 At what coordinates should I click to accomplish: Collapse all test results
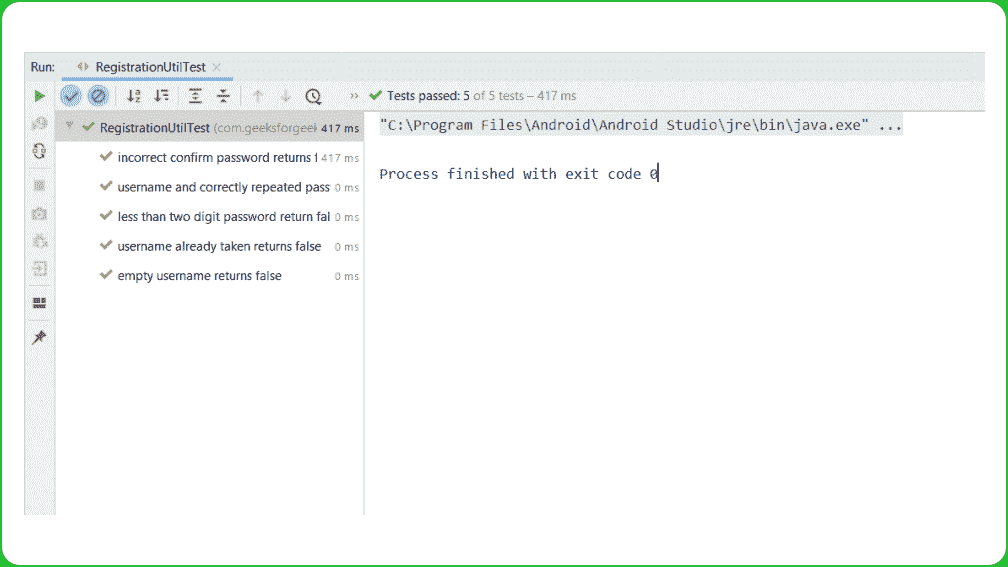tap(223, 96)
